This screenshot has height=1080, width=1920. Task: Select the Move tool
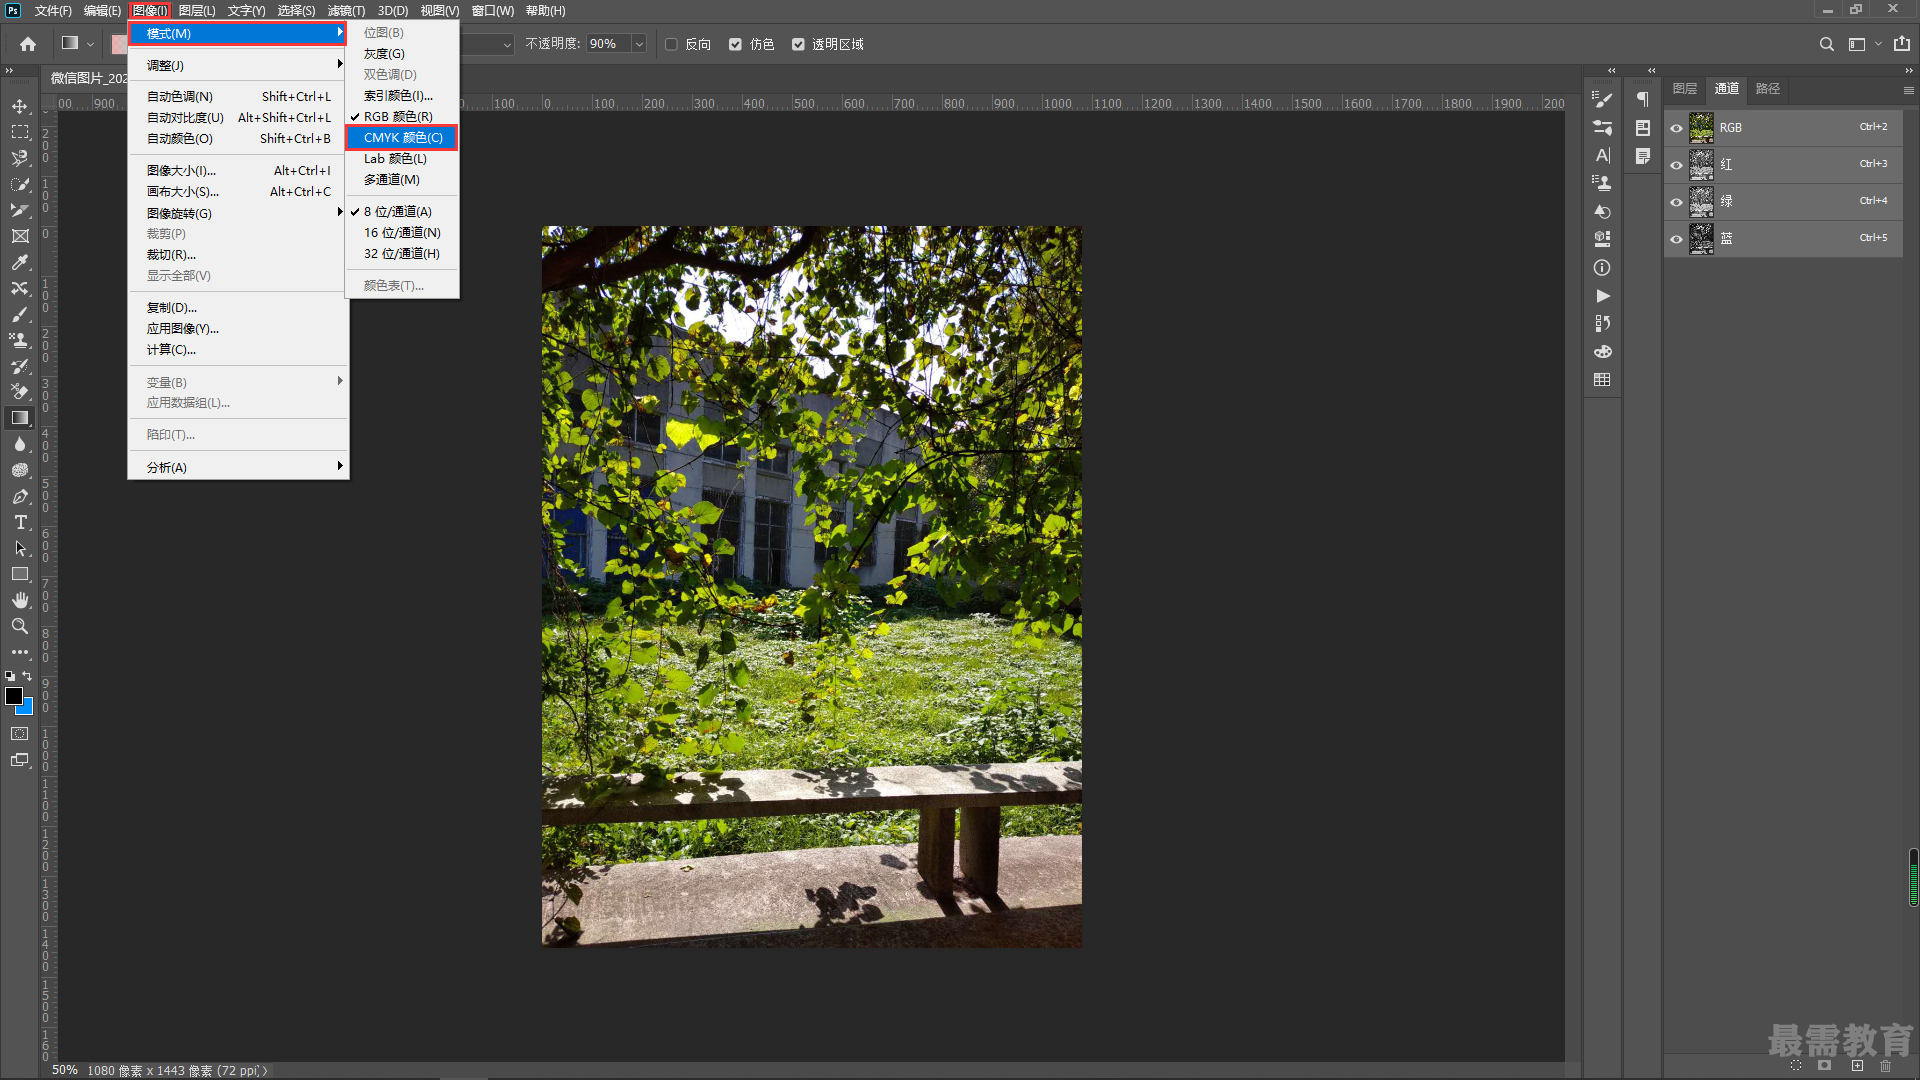(20, 106)
